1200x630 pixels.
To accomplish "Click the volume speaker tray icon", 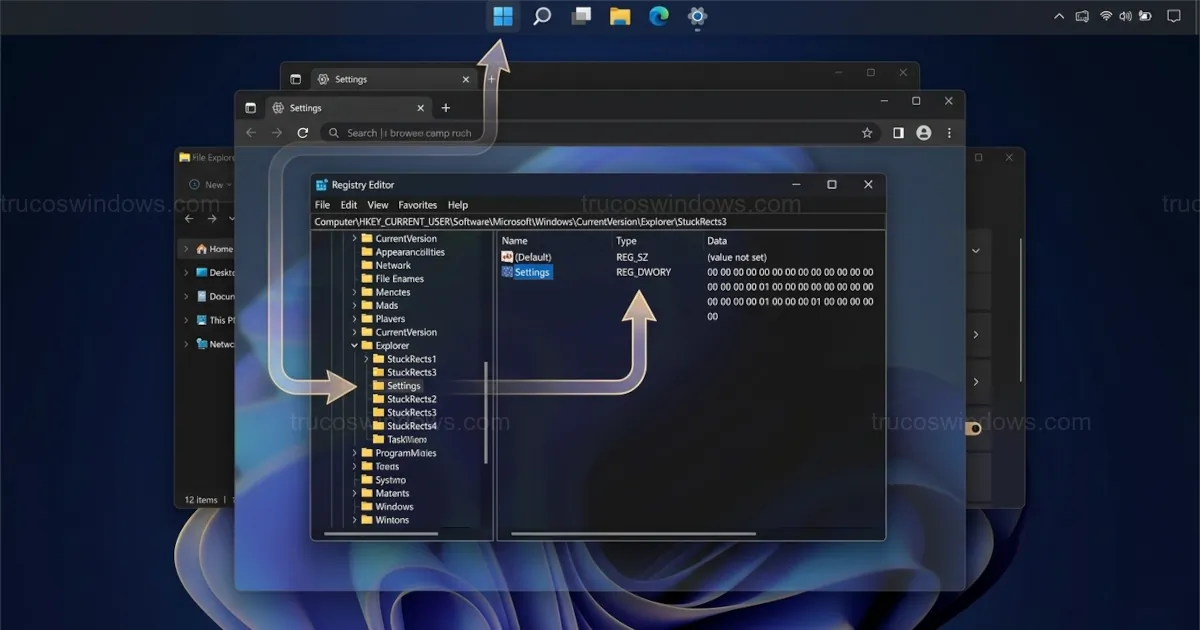I will coord(1126,16).
